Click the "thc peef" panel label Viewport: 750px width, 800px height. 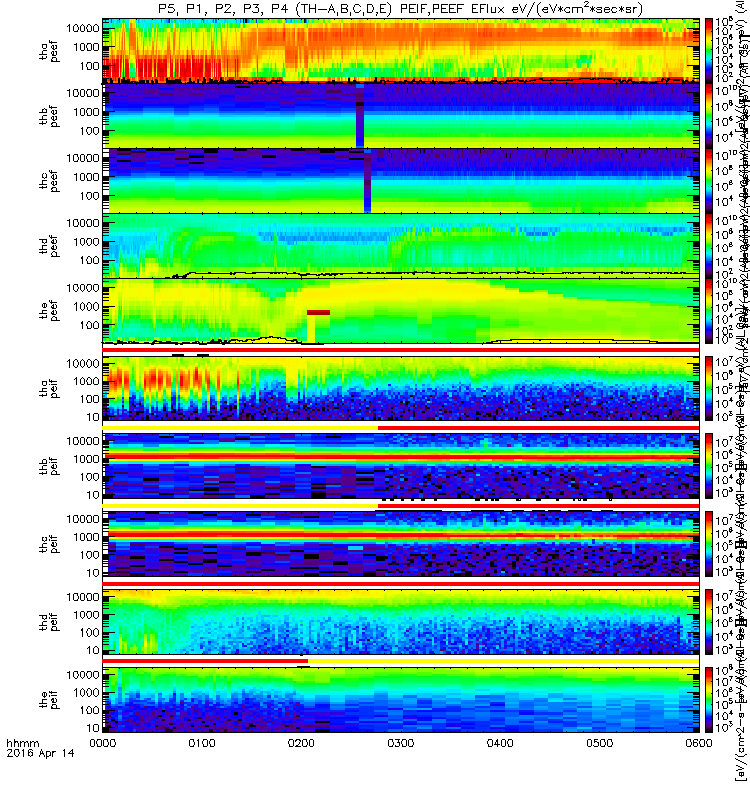click(x=49, y=181)
